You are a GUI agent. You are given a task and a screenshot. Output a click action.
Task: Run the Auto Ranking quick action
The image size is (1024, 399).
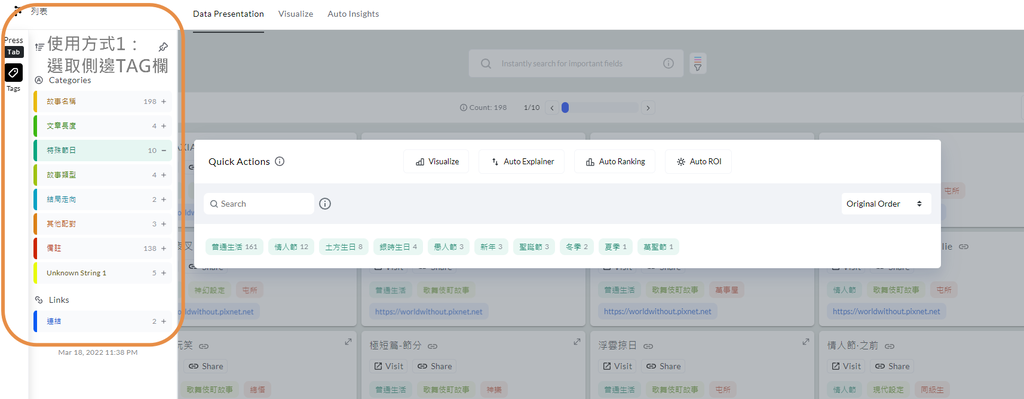point(615,161)
